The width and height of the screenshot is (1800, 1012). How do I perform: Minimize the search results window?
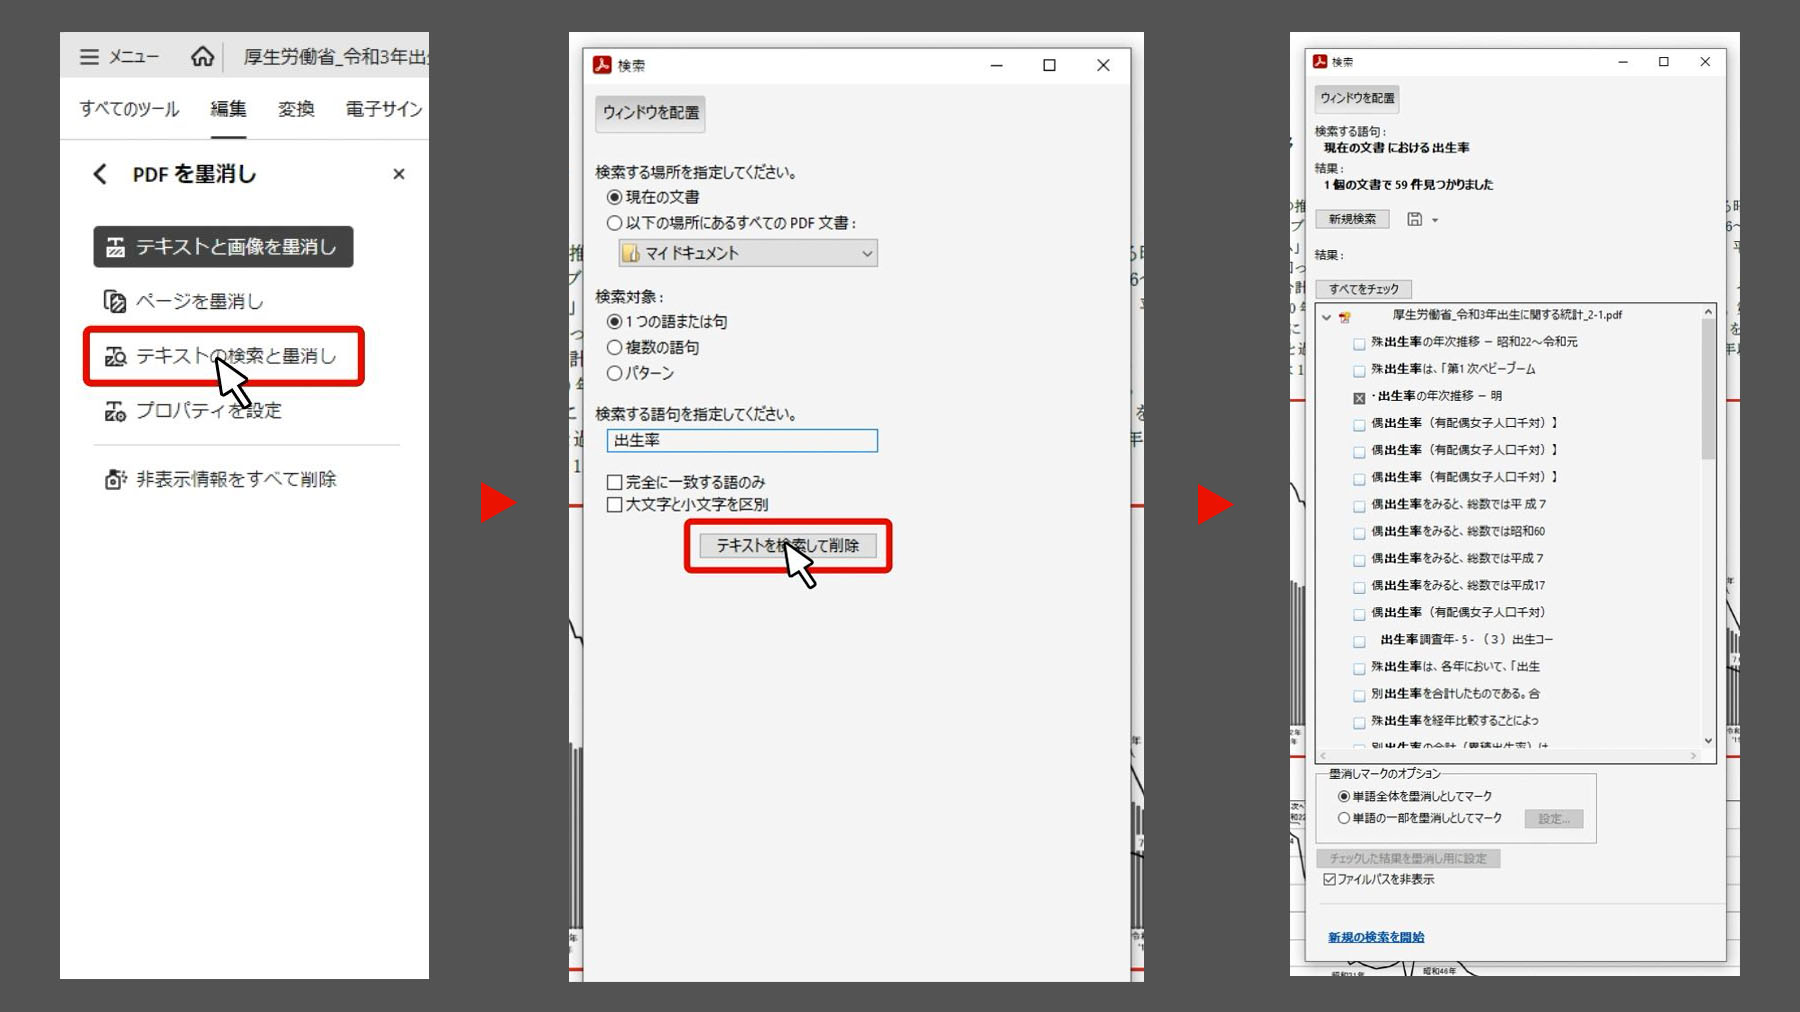(1623, 62)
